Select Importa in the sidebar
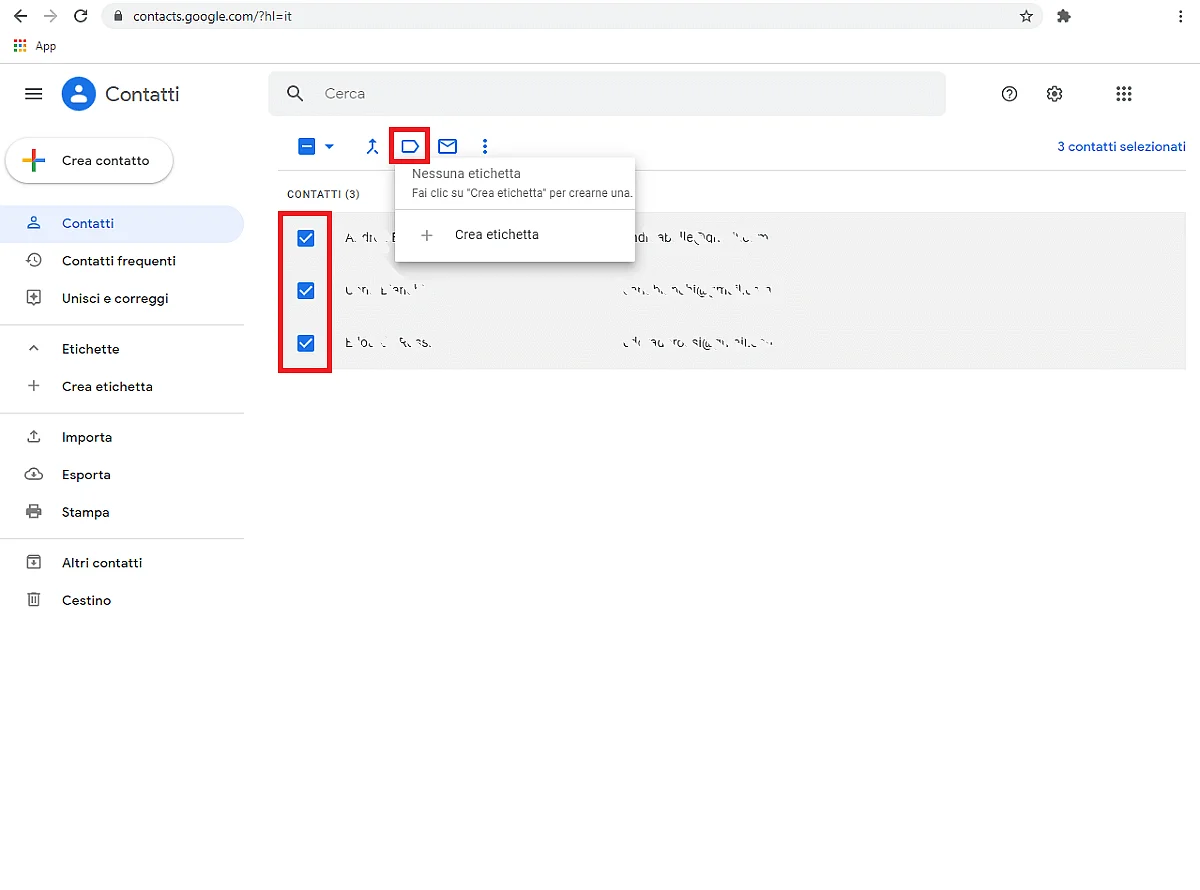The image size is (1200, 890). pyautogui.click(x=122, y=437)
